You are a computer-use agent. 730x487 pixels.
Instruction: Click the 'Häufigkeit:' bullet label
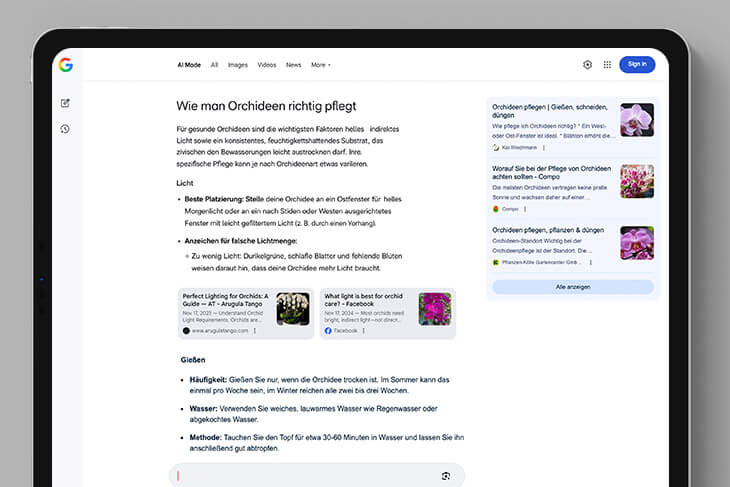[x=208, y=379]
